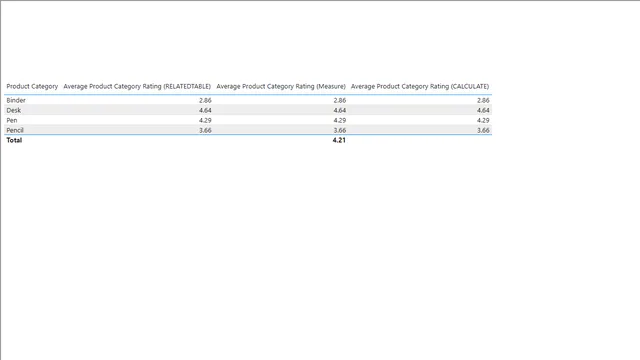
Task: Click Desk CALCULATE value 4.64
Action: tap(483, 110)
